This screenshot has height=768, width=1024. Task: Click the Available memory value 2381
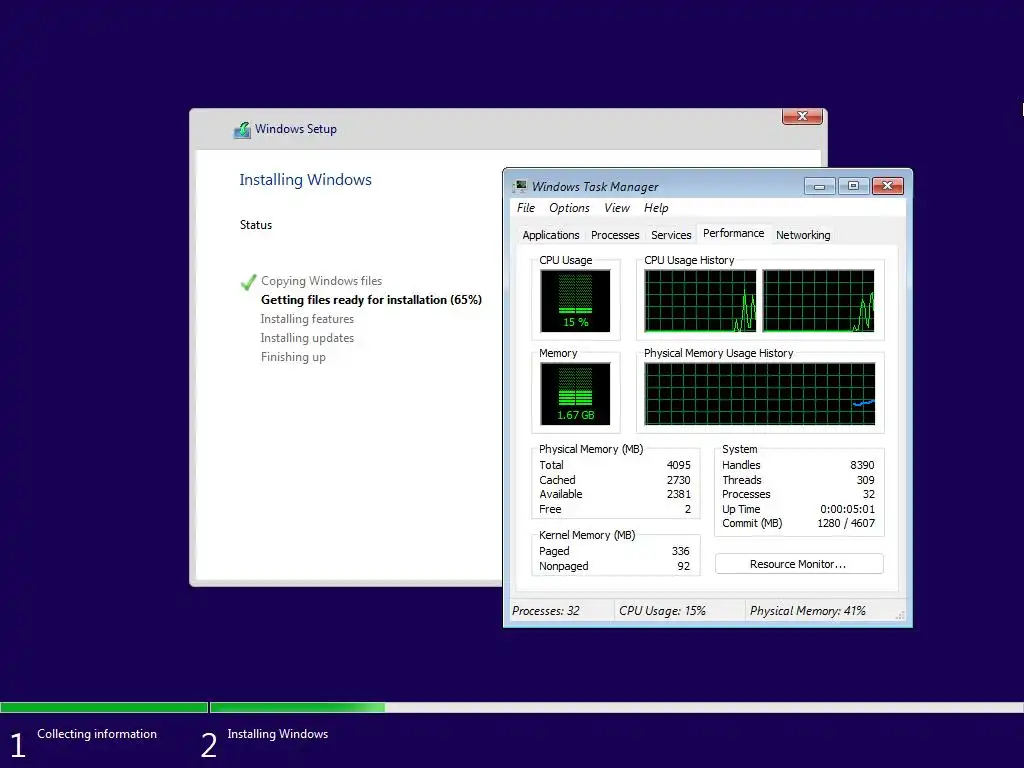[679, 494]
